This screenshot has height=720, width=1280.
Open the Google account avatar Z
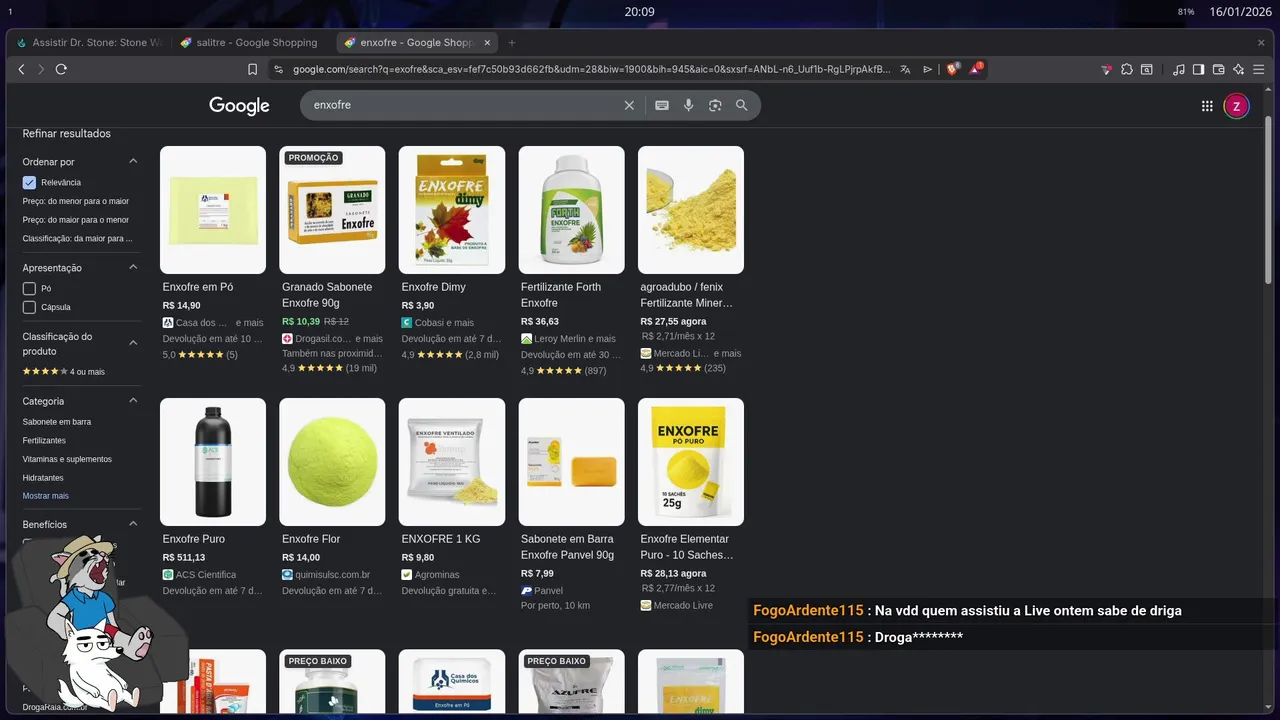[x=1237, y=106]
